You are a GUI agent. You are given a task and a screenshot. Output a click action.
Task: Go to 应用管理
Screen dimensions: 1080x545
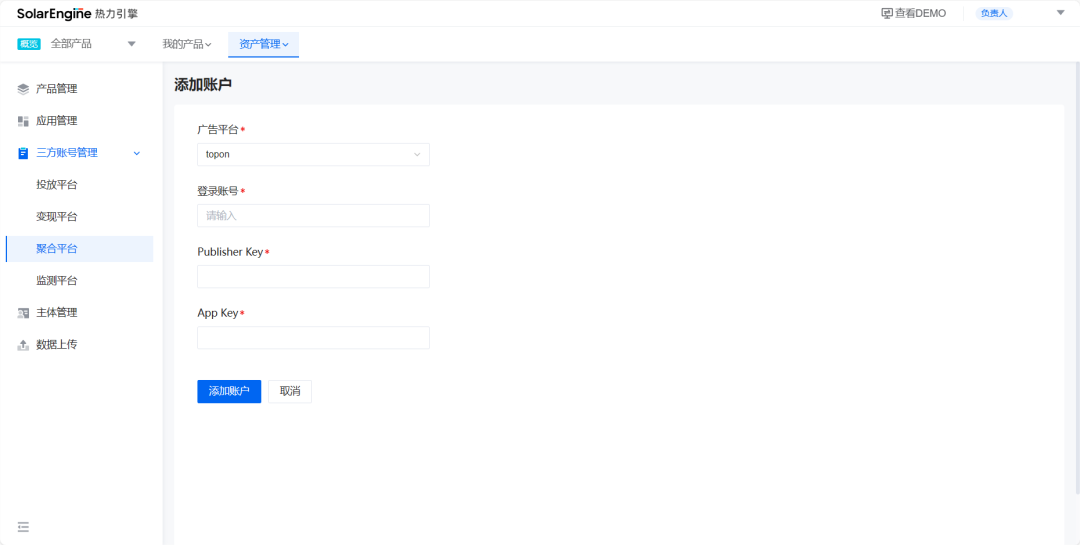click(56, 121)
